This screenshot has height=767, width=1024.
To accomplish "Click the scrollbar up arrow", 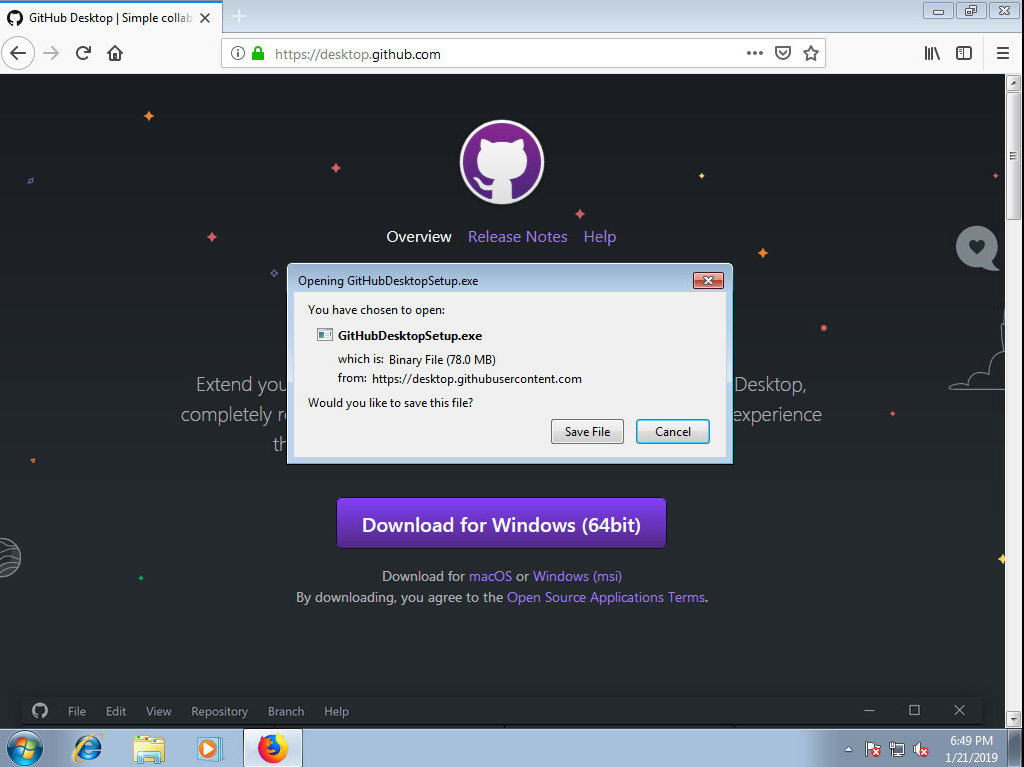I will click(1013, 83).
